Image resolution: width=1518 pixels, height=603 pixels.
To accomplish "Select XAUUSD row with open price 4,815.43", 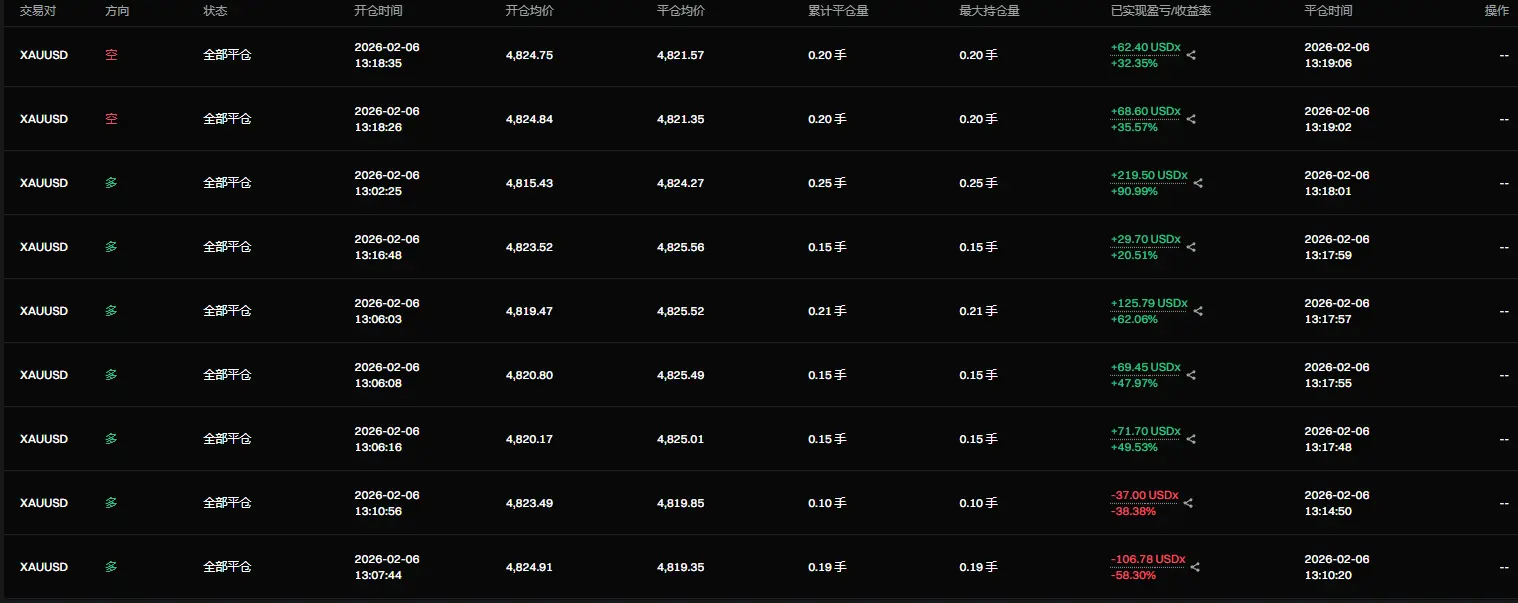I will (x=759, y=183).
